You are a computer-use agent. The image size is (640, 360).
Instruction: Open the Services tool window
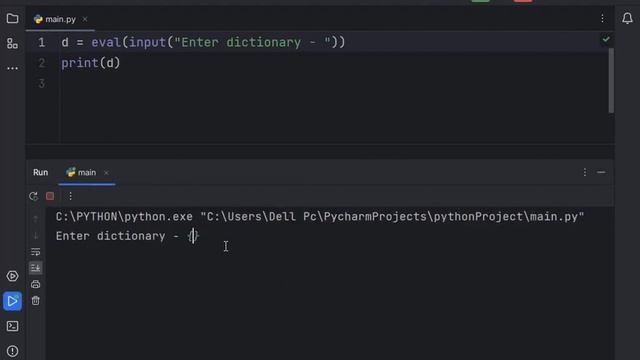[x=12, y=276]
